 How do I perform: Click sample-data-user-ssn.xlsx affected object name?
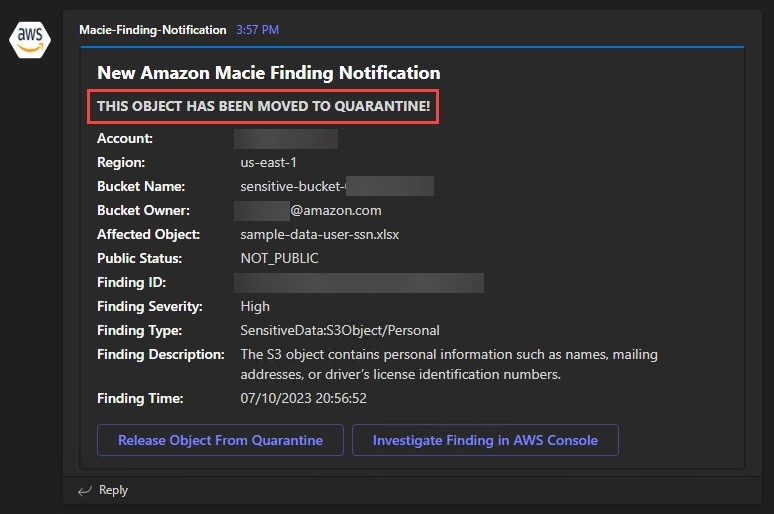tap(319, 235)
